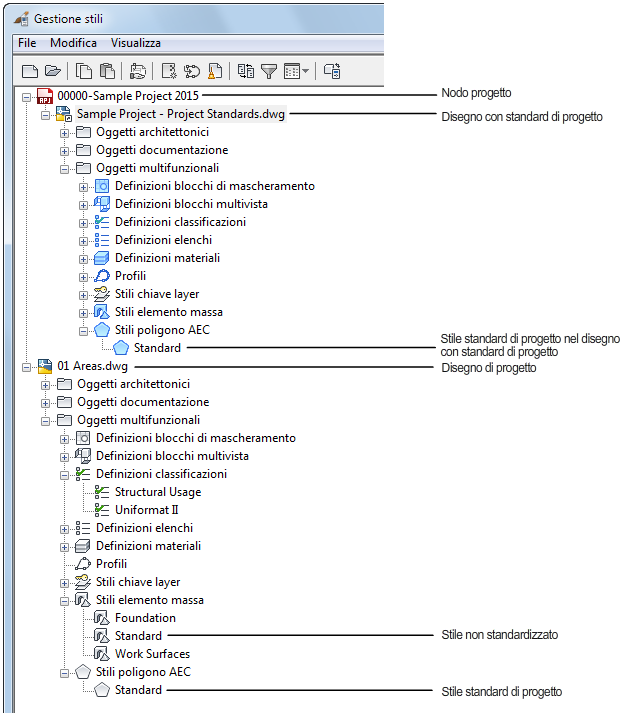The width and height of the screenshot is (642, 713).
Task: Expand Oggetti architettonici under Project Standards.dwg
Action: pos(65,133)
